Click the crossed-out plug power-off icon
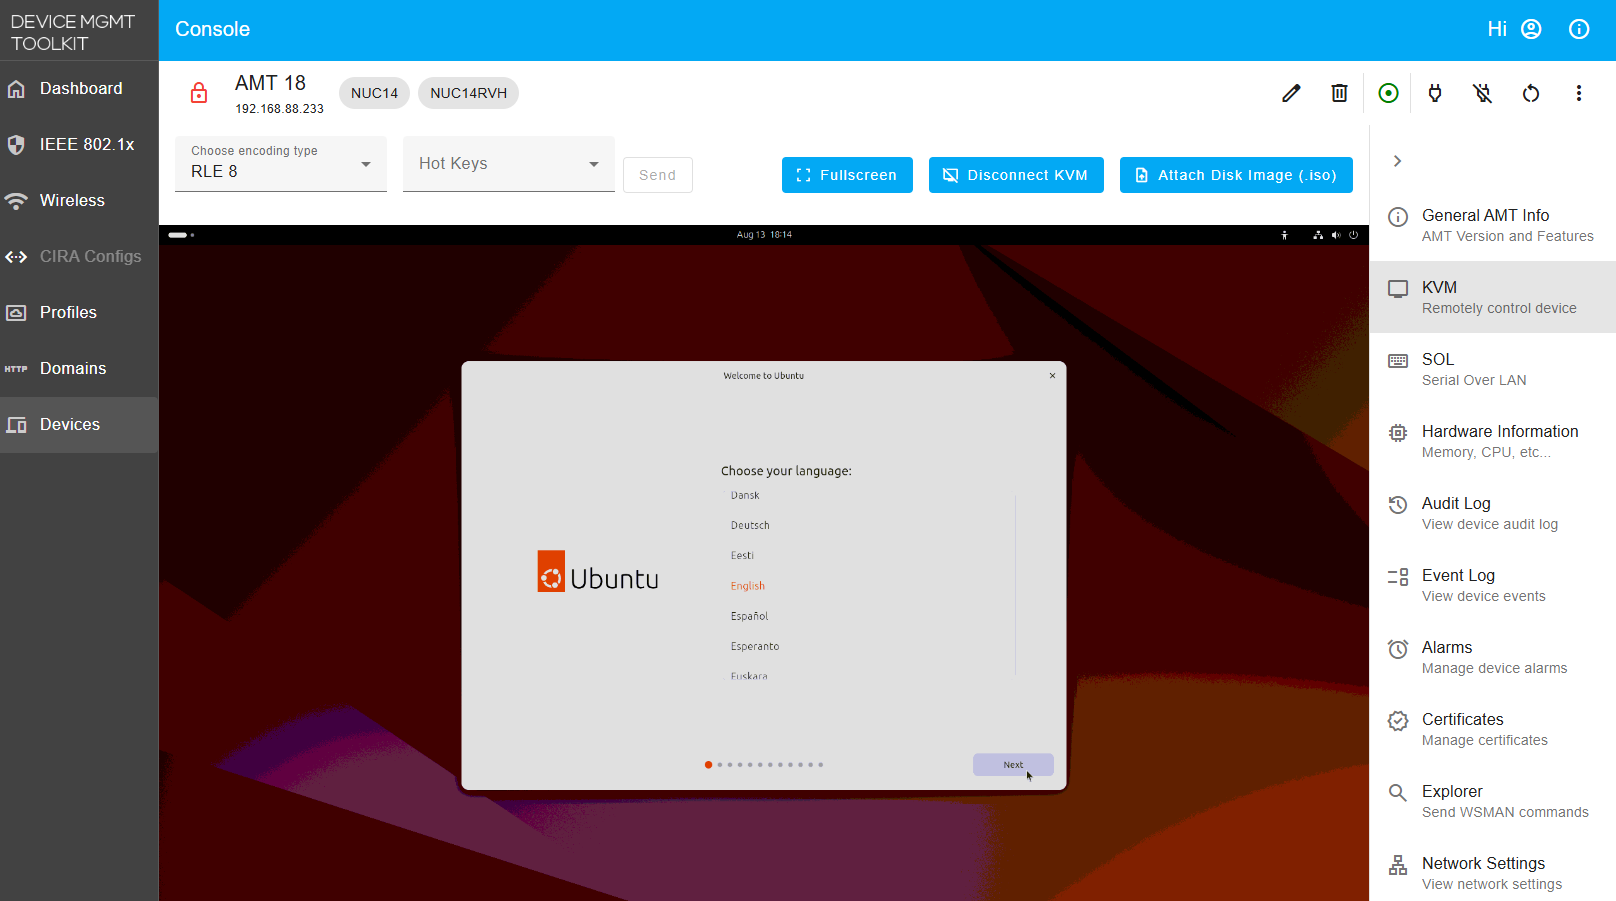The height and width of the screenshot is (901, 1616). click(1482, 93)
